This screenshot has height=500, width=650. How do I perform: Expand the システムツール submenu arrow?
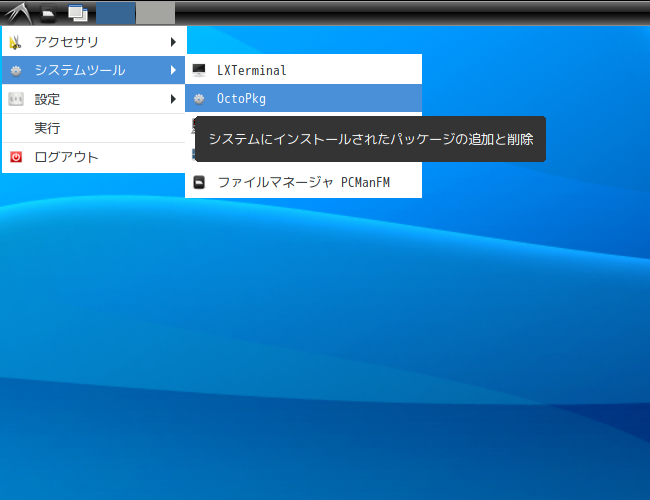[x=173, y=70]
